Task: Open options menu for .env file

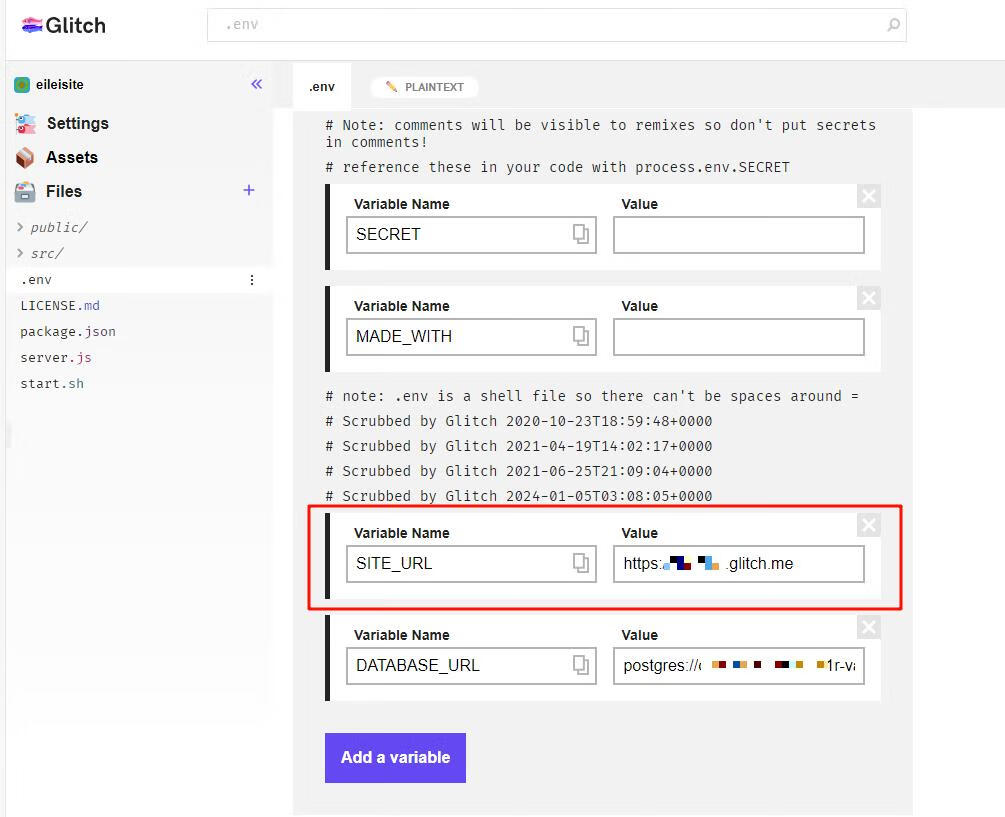Action: pyautogui.click(x=252, y=280)
